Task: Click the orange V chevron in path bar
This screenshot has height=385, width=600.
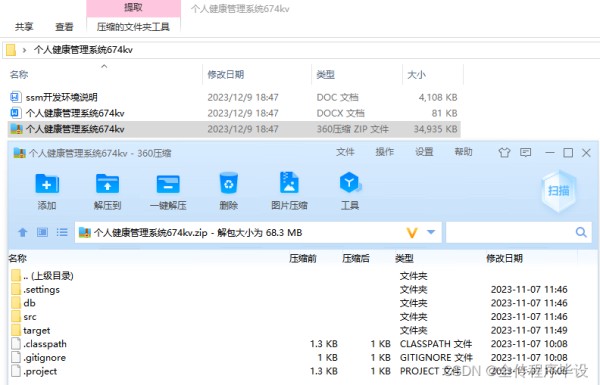Action: click(x=412, y=232)
